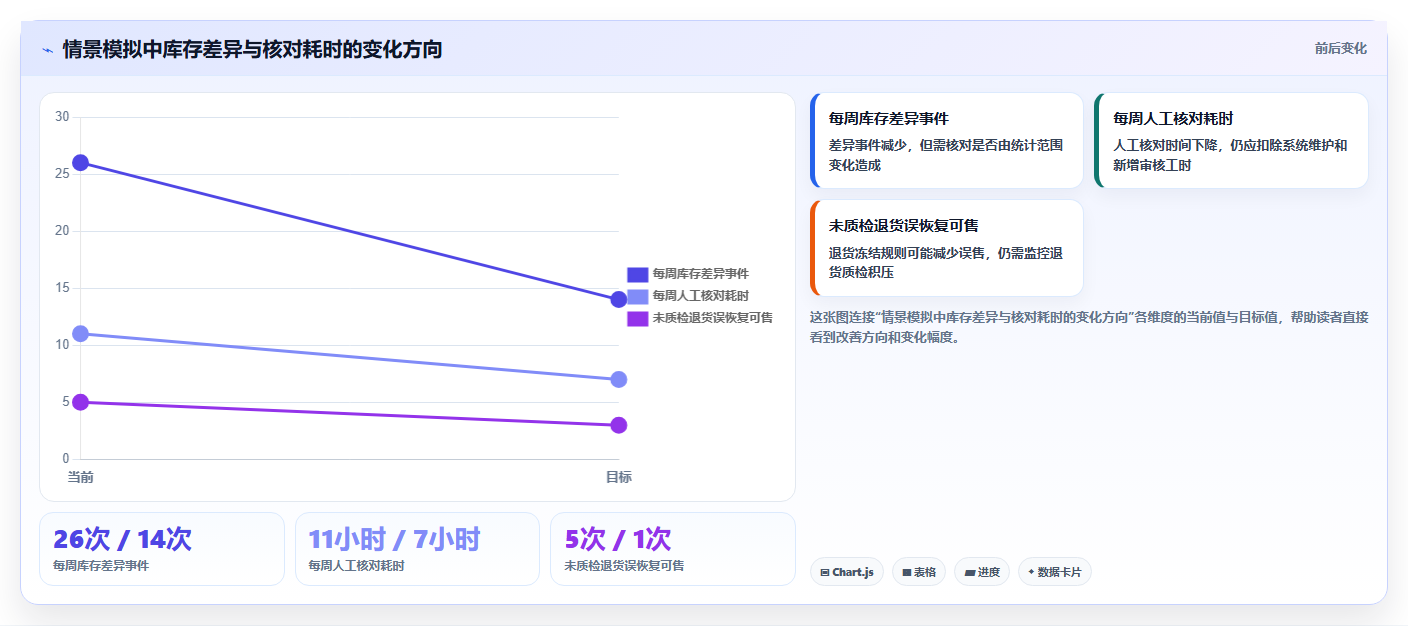Image resolution: width=1408 pixels, height=626 pixels.
Task: Click the Chart.js tag
Action: [x=846, y=572]
